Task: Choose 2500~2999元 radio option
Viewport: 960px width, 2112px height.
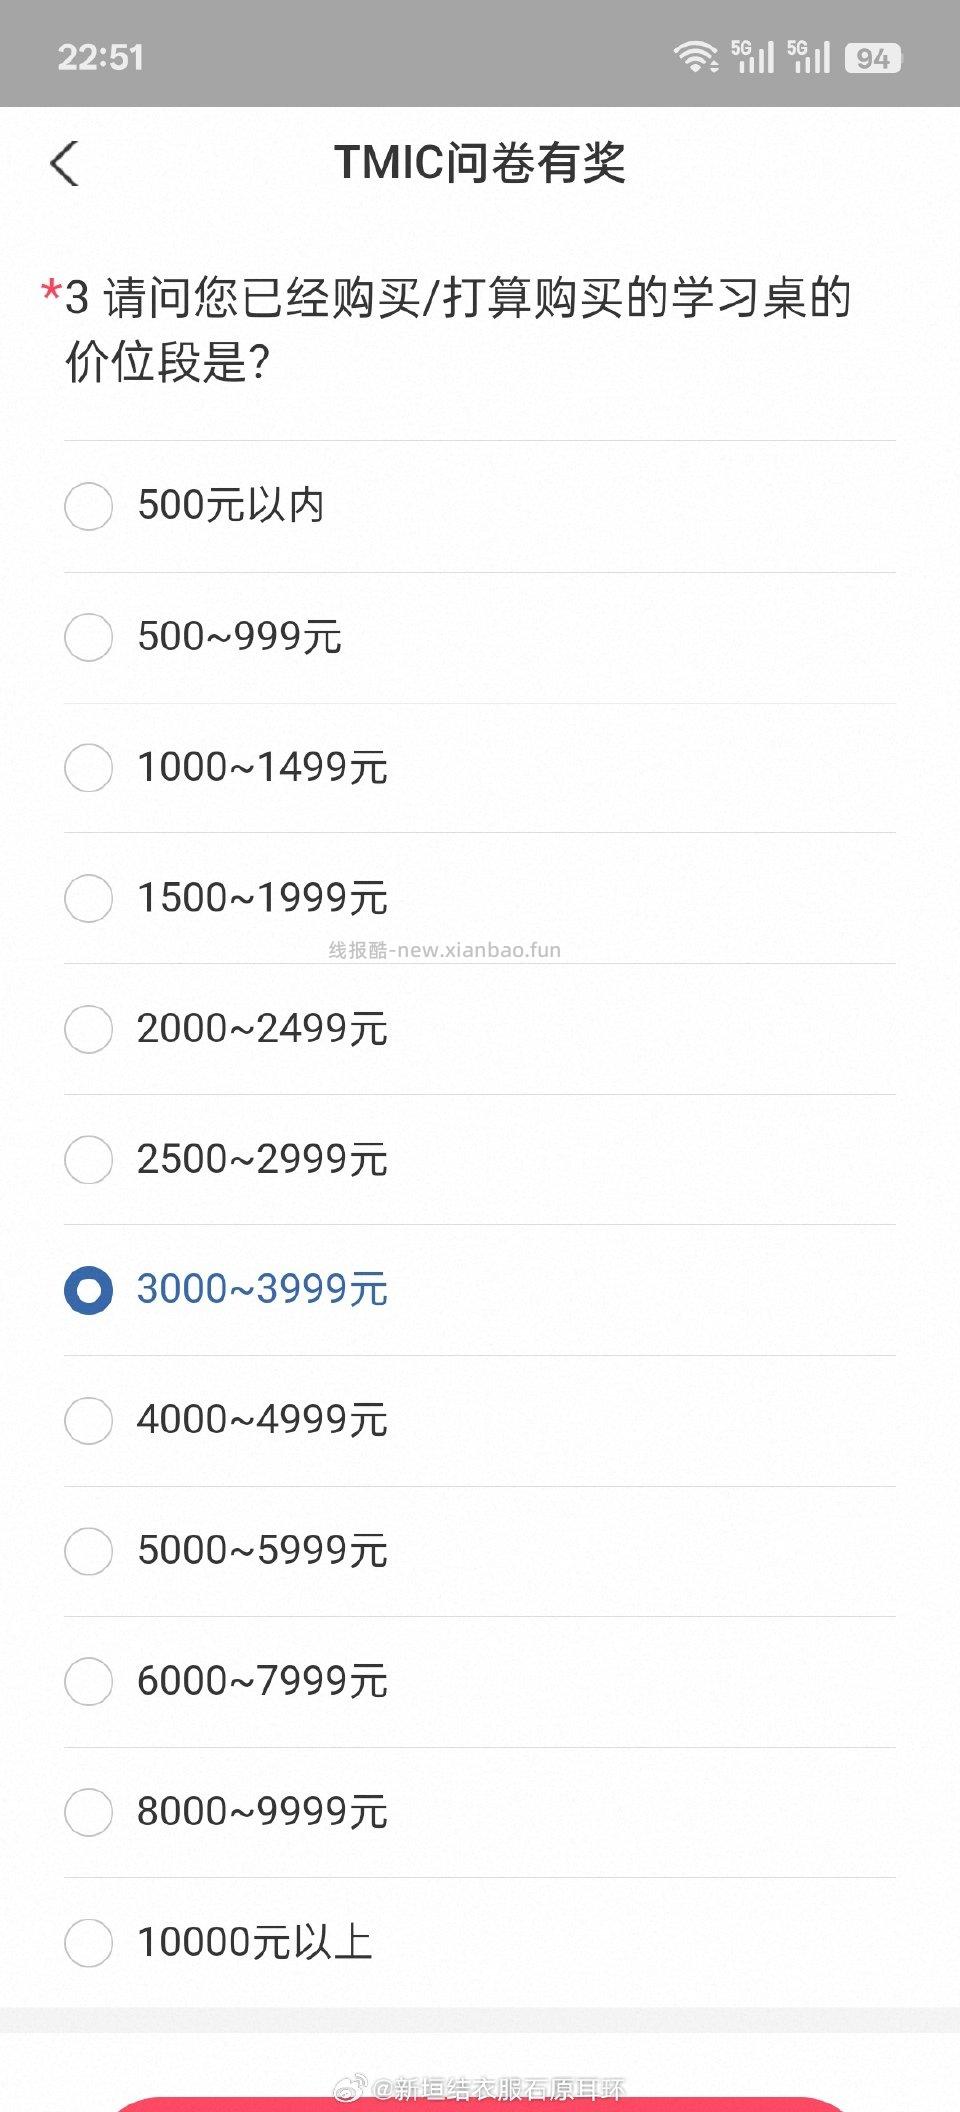Action: [88, 1160]
